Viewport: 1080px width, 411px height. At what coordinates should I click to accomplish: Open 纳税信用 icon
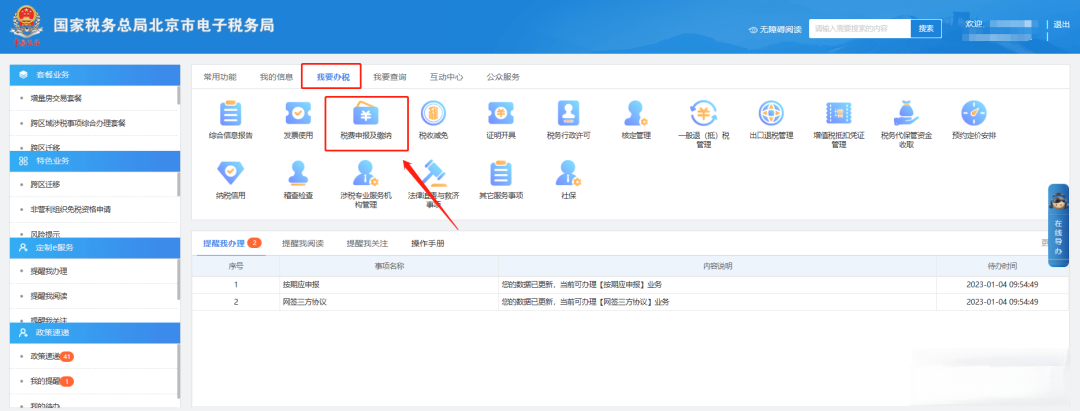click(230, 173)
